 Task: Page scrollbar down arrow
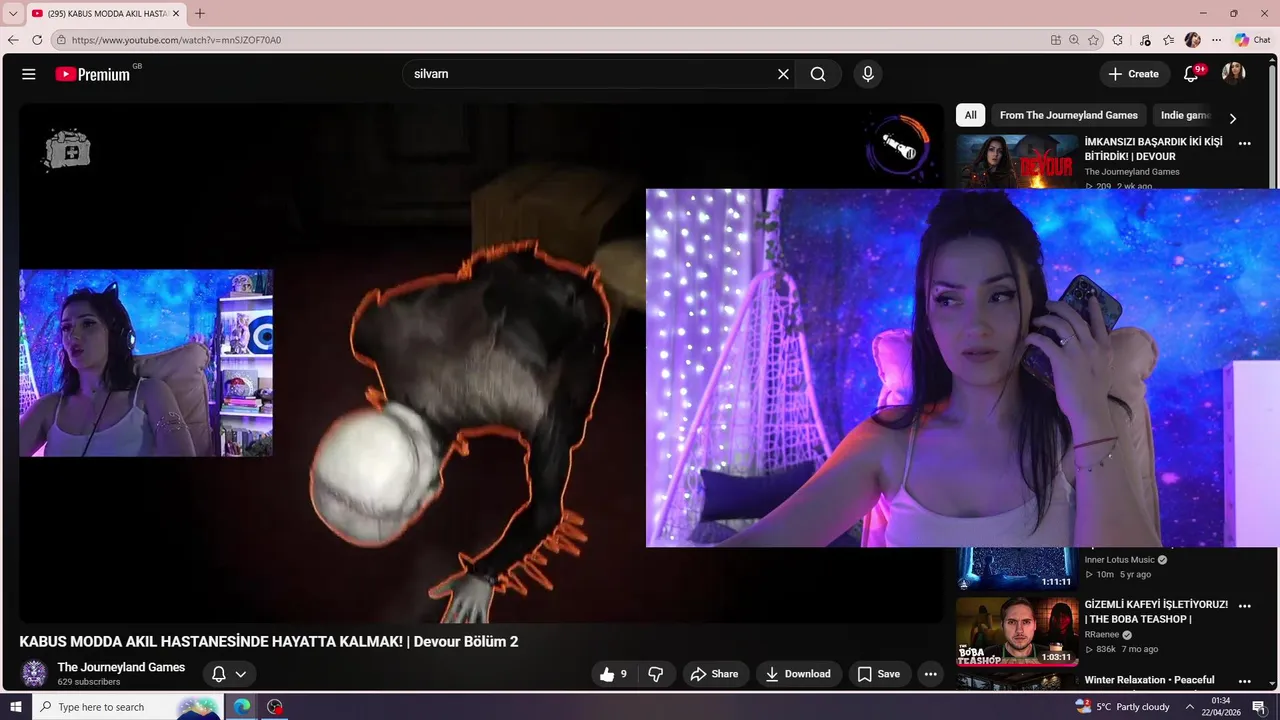pyautogui.click(x=1273, y=685)
